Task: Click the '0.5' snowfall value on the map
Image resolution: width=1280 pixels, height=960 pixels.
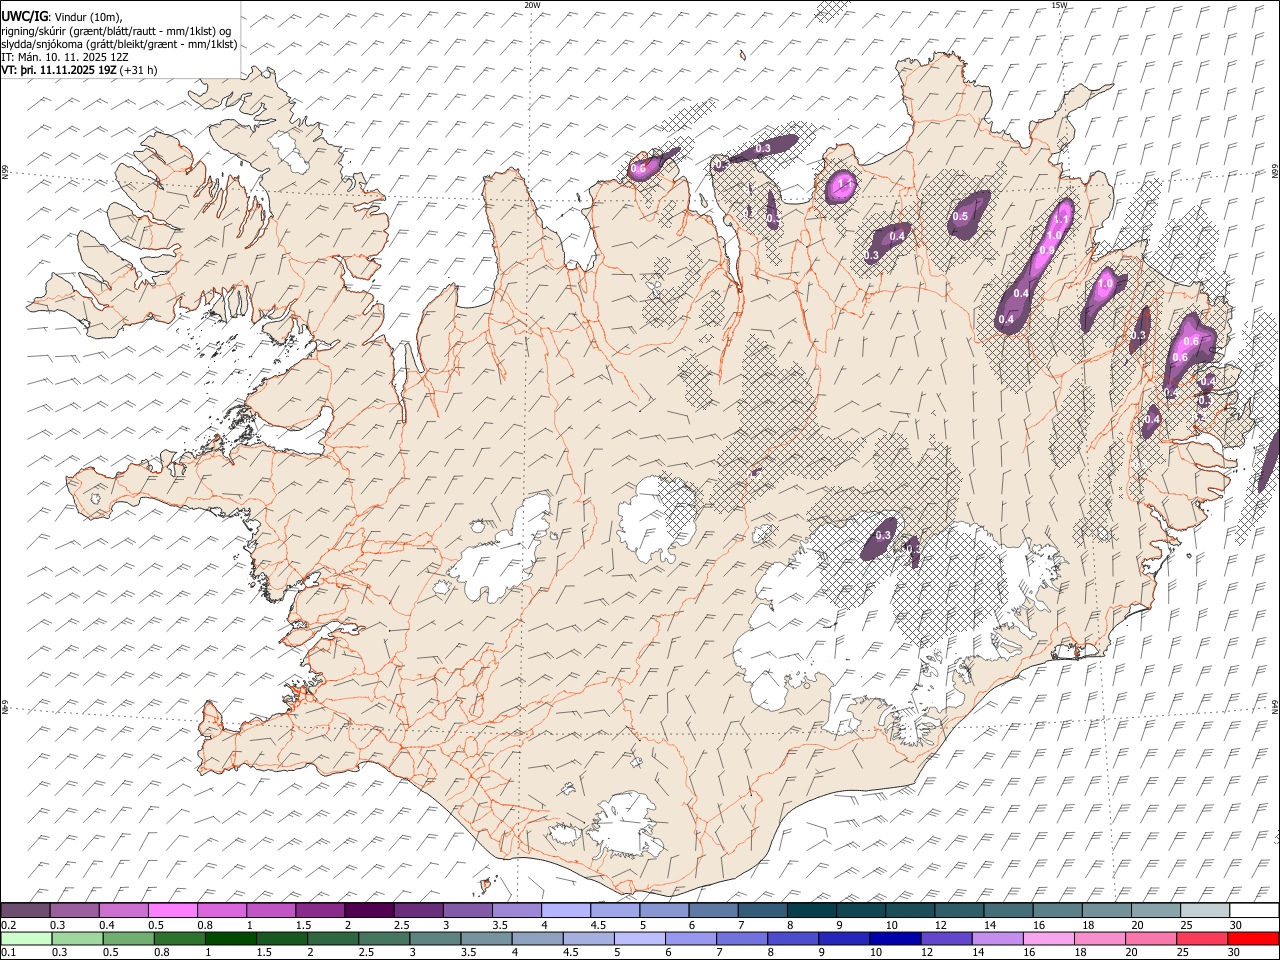Action: coord(960,217)
